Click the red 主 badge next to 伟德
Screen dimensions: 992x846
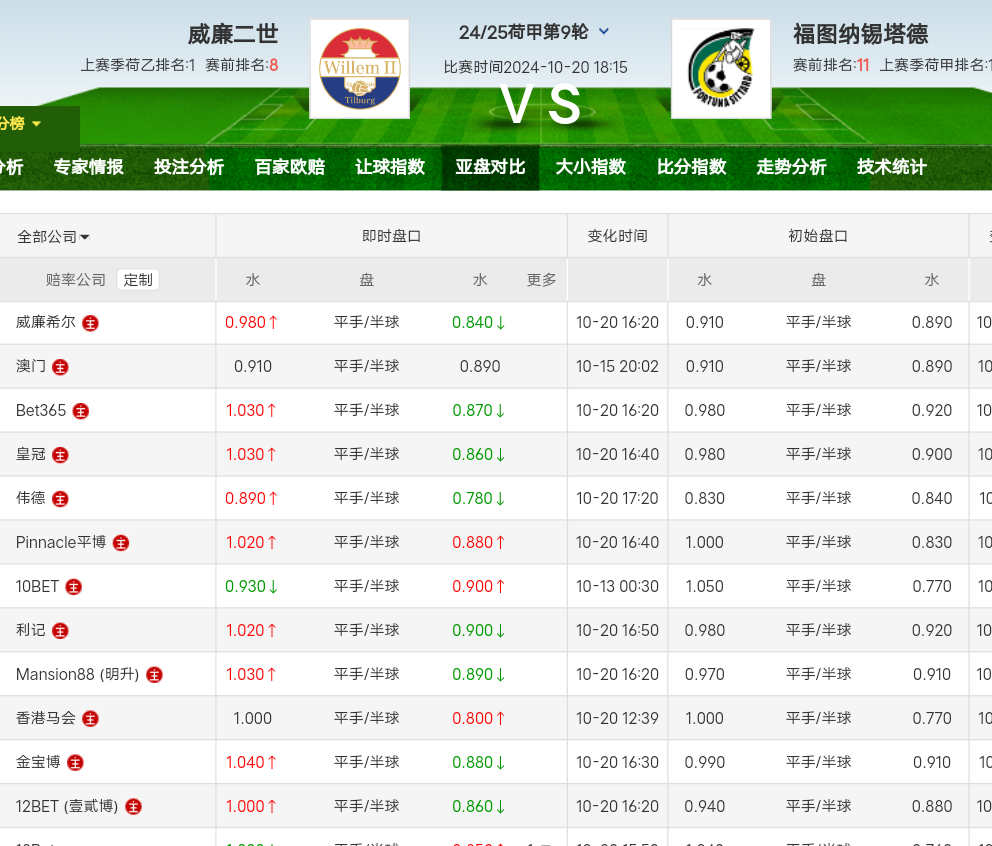[60, 499]
